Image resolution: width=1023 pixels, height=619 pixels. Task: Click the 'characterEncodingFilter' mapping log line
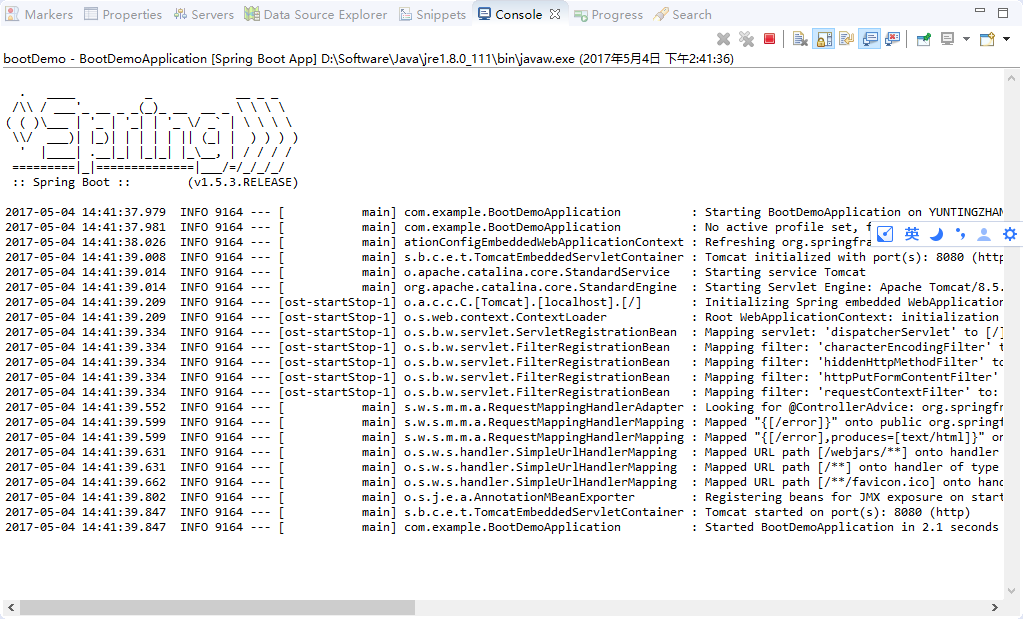pyautogui.click(x=504, y=347)
